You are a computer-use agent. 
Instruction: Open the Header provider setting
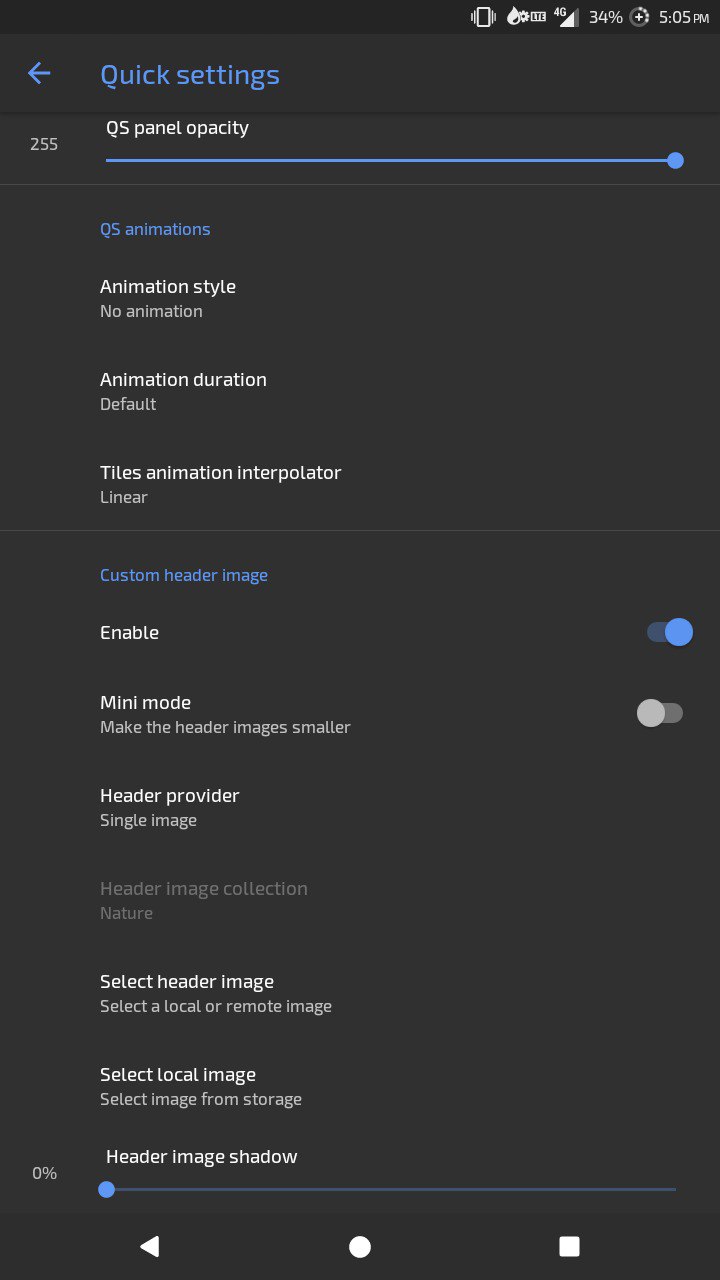(x=360, y=807)
